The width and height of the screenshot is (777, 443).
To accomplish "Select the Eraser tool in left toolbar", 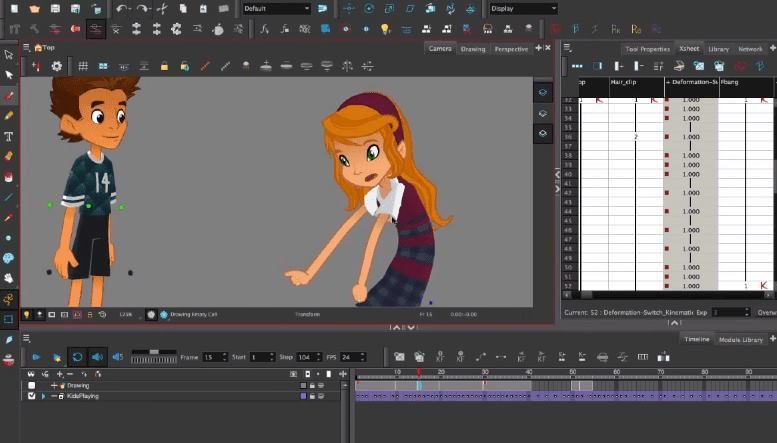I will (8, 156).
